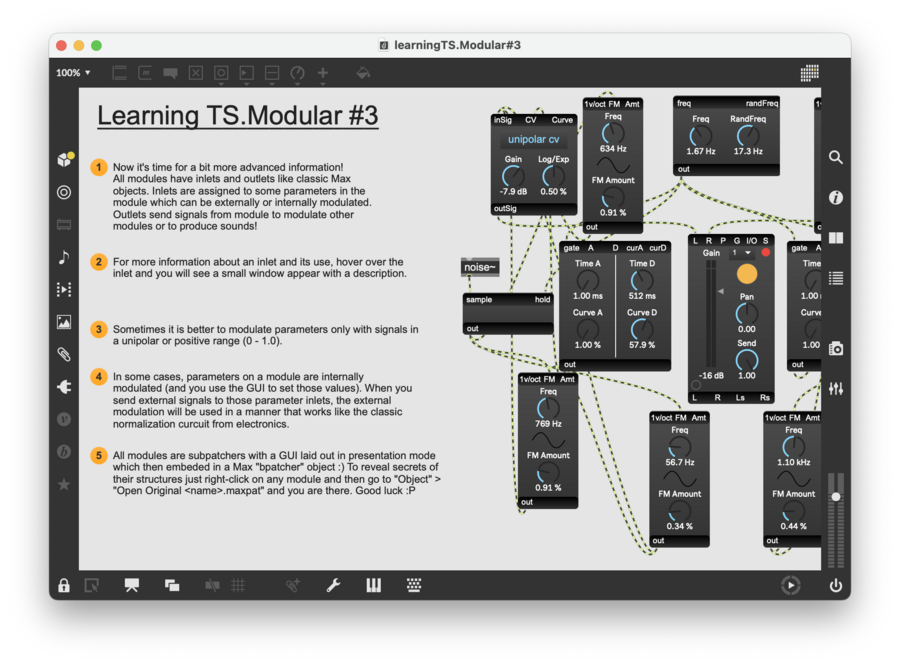Click the sample hold module
The height and width of the screenshot is (665, 900).
click(x=508, y=314)
